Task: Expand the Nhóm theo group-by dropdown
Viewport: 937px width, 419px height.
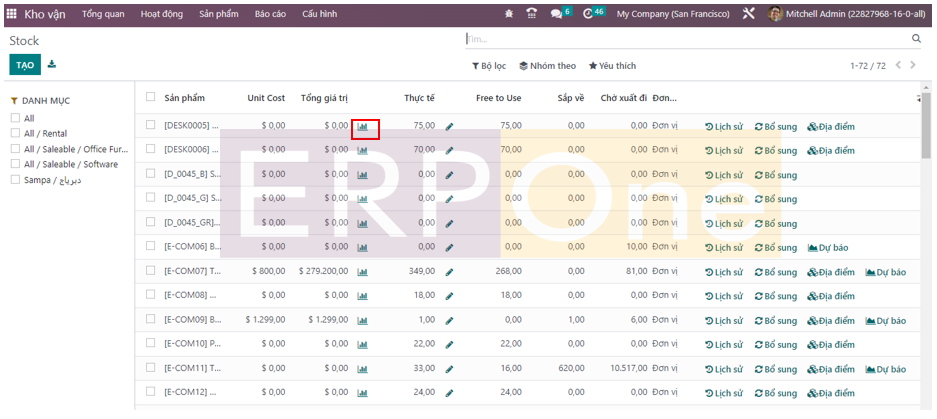Action: [x=547, y=66]
